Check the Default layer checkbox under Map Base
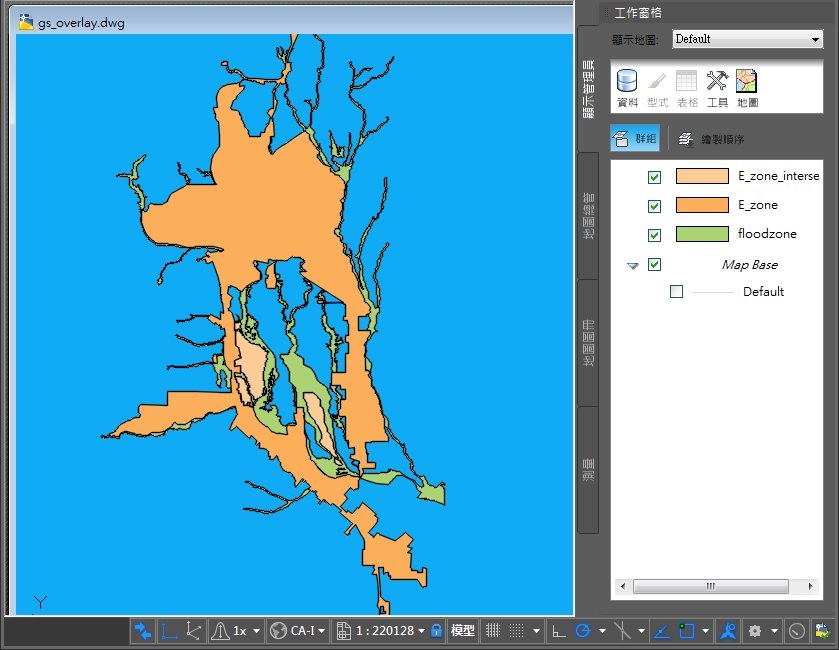The width and height of the screenshot is (839, 650). tap(676, 292)
